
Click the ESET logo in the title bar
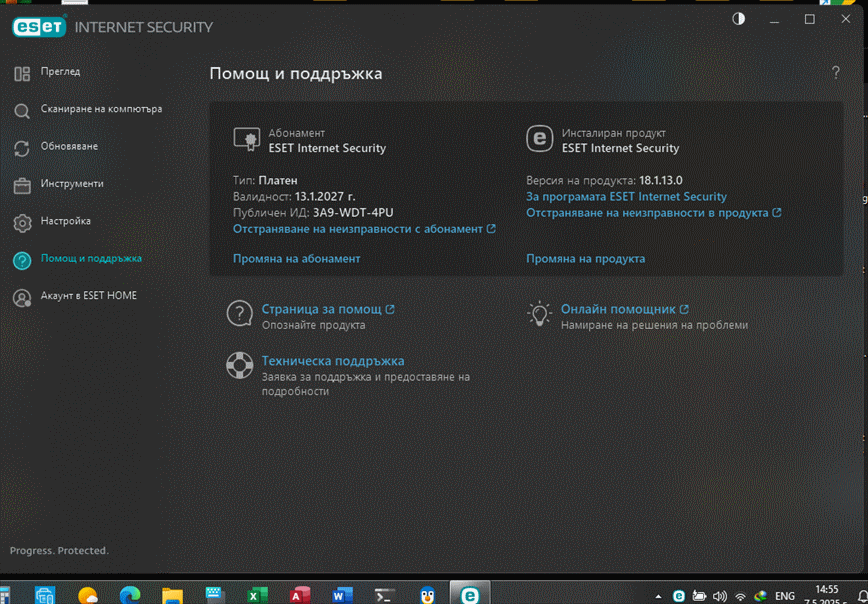coord(39,26)
